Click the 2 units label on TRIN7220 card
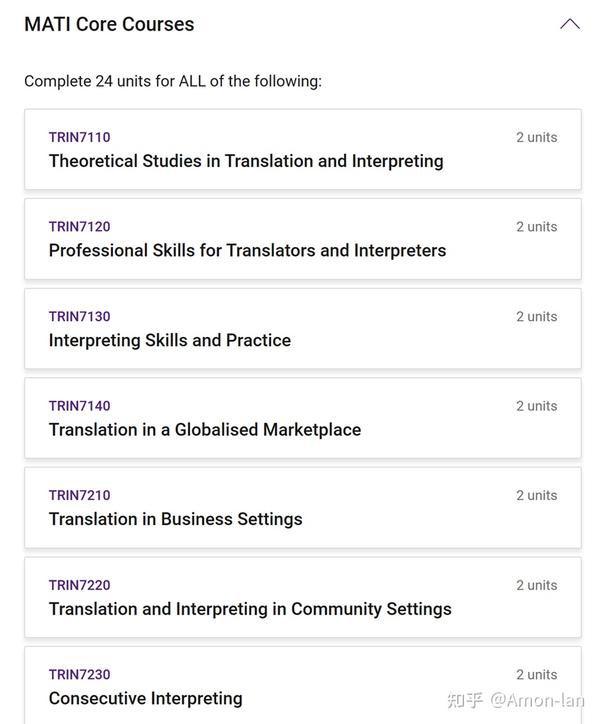The image size is (600, 724). [x=536, y=585]
